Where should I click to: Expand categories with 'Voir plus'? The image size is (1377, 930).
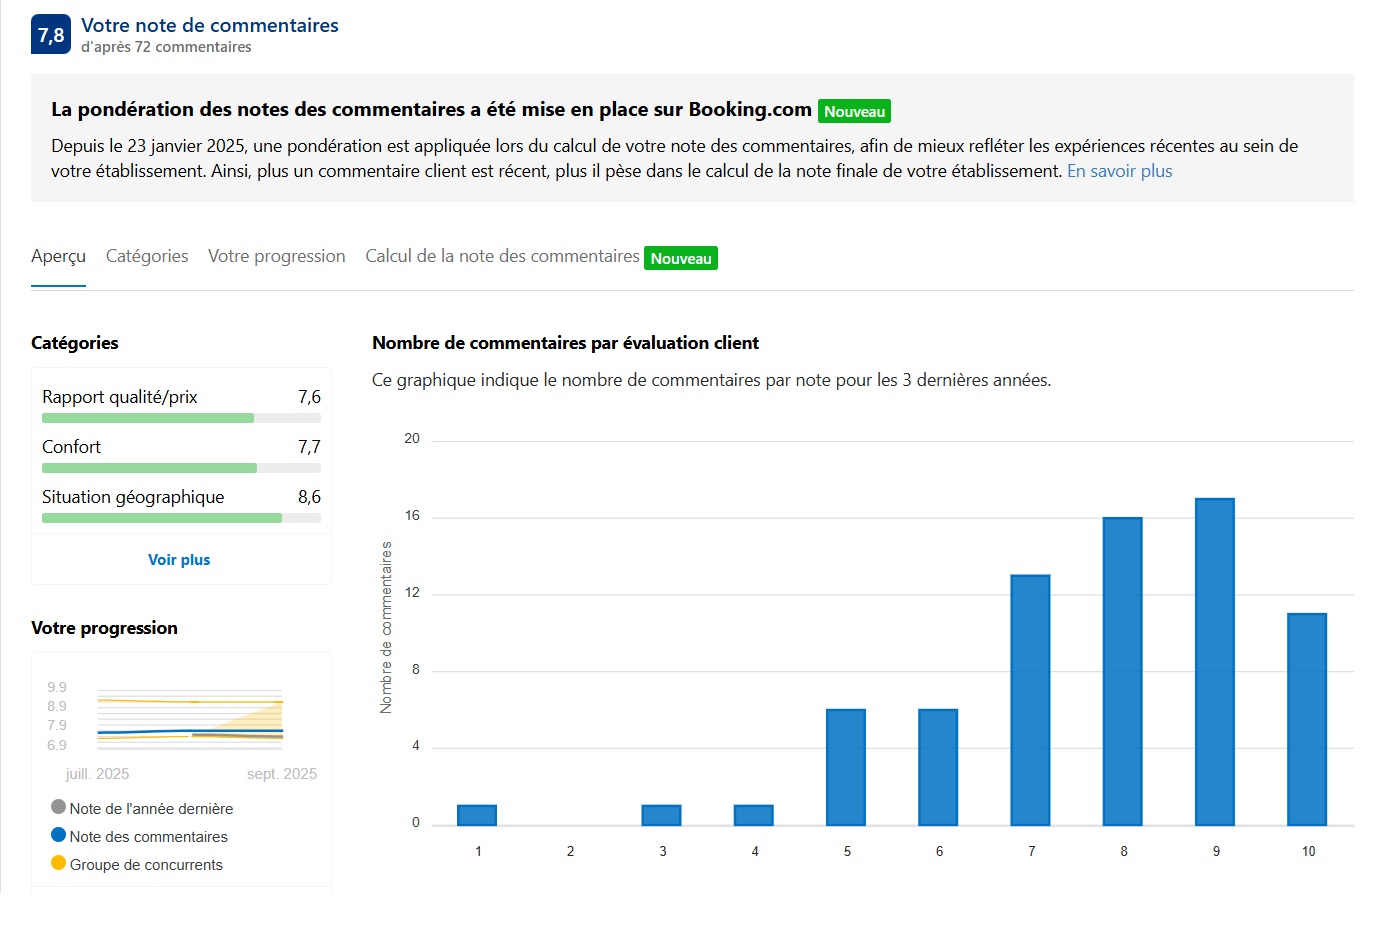click(179, 560)
